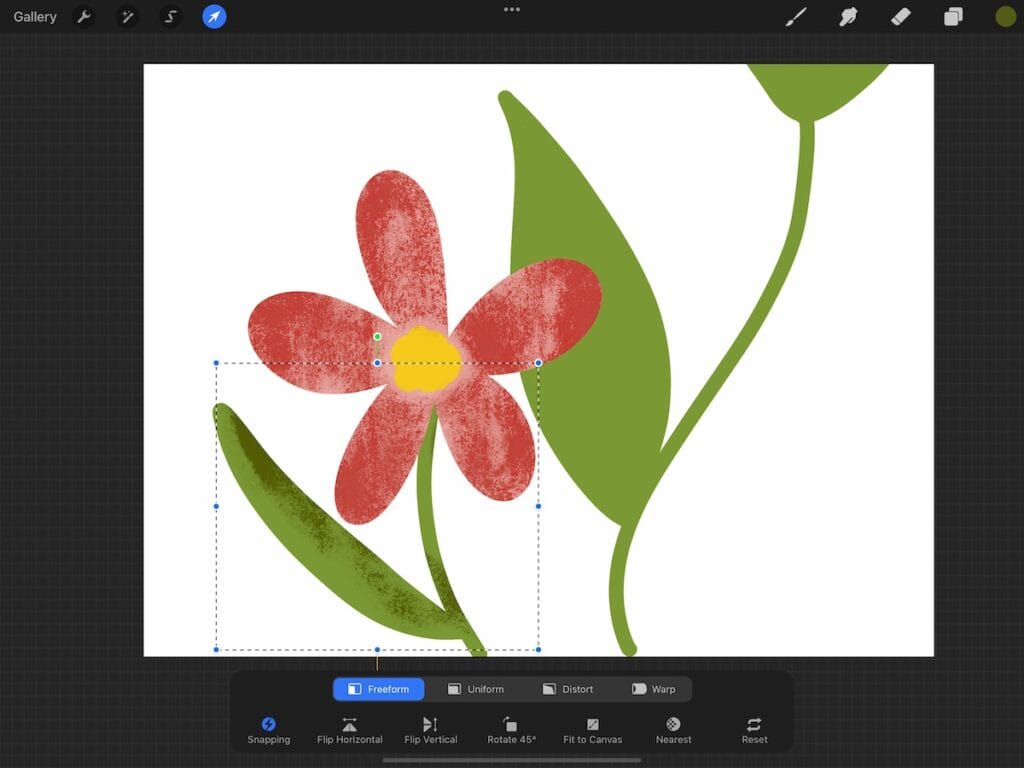Select the Adjustments magic wand tool
This screenshot has height=768, width=1024.
(x=128, y=16)
